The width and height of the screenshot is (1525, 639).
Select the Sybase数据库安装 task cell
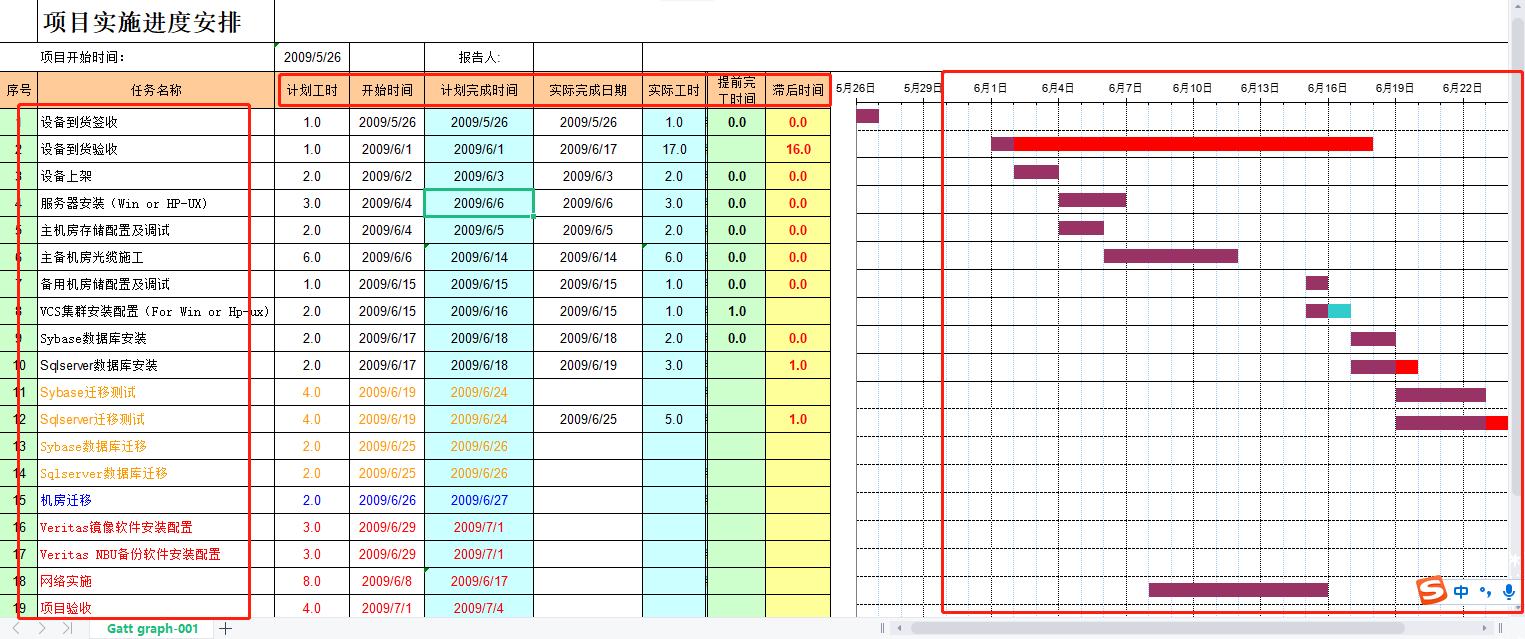click(156, 338)
